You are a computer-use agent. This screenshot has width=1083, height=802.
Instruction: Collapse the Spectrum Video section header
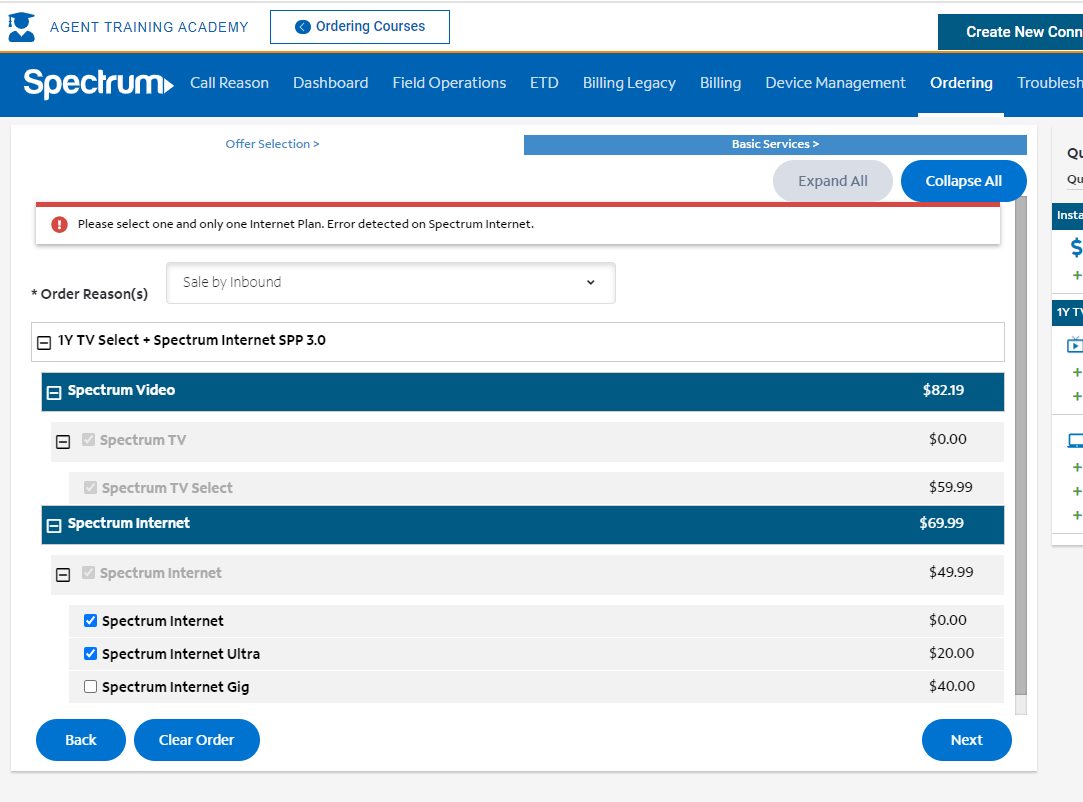point(54,392)
